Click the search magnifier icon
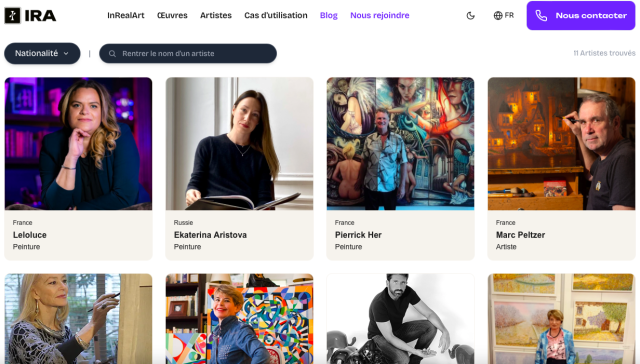Screen dimensions: 640x364 (x=112, y=53)
